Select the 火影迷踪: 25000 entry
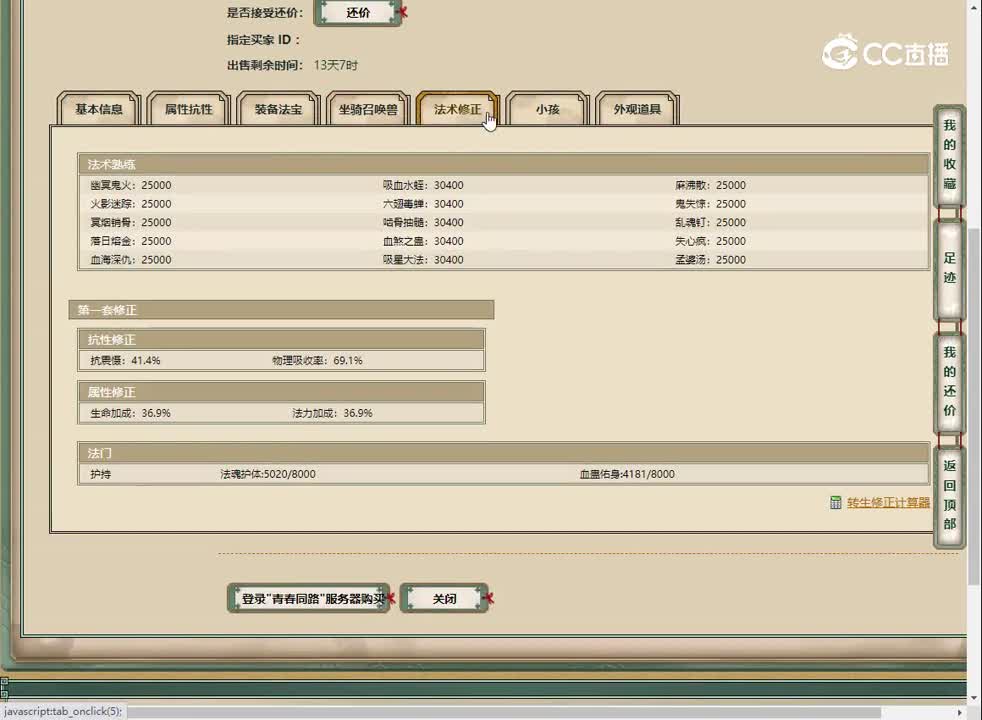 [130, 204]
